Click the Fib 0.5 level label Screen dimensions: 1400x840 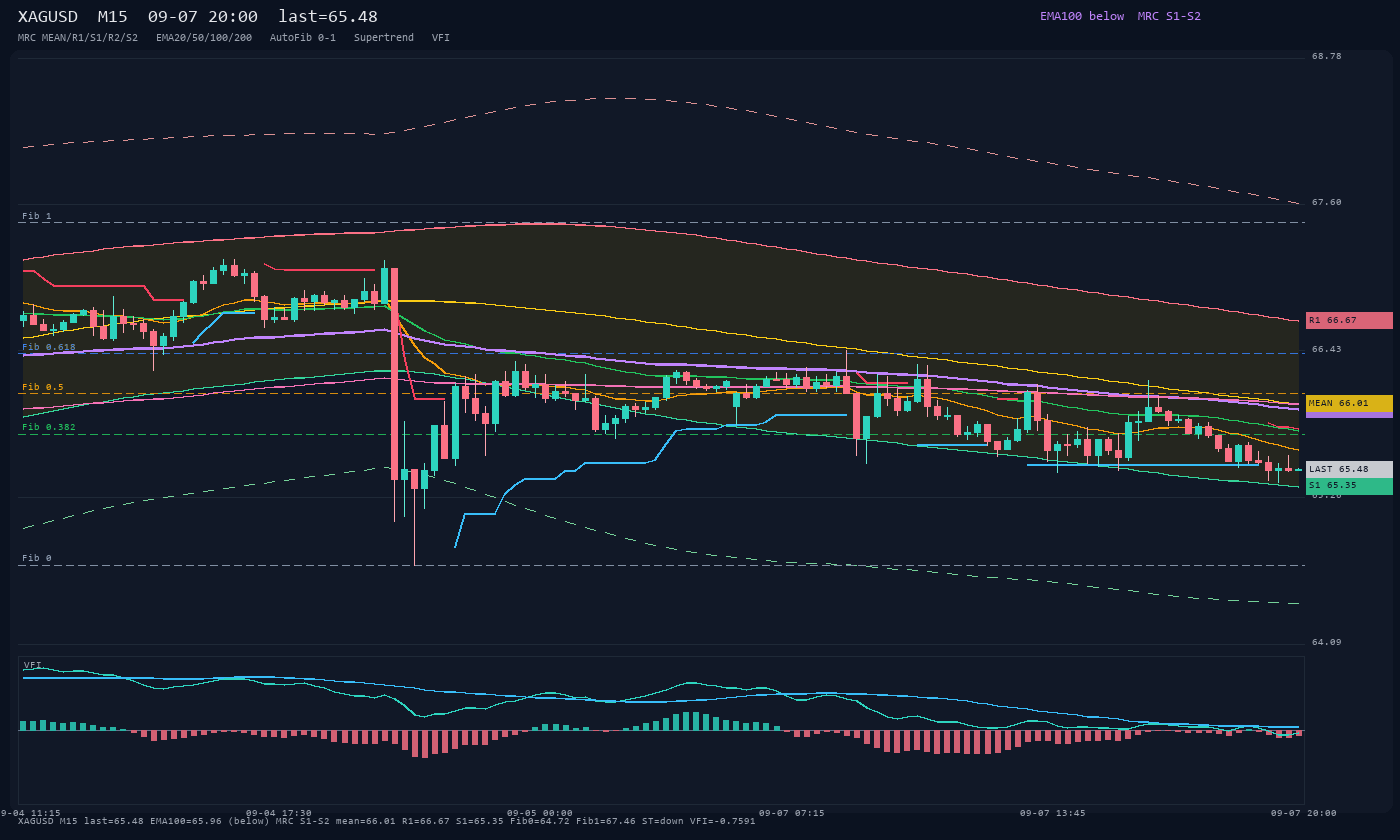(x=43, y=387)
